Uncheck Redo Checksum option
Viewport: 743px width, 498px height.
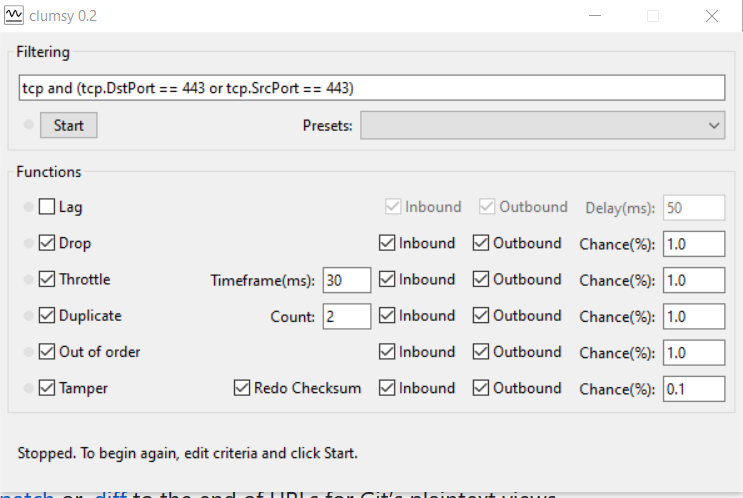(x=242, y=388)
